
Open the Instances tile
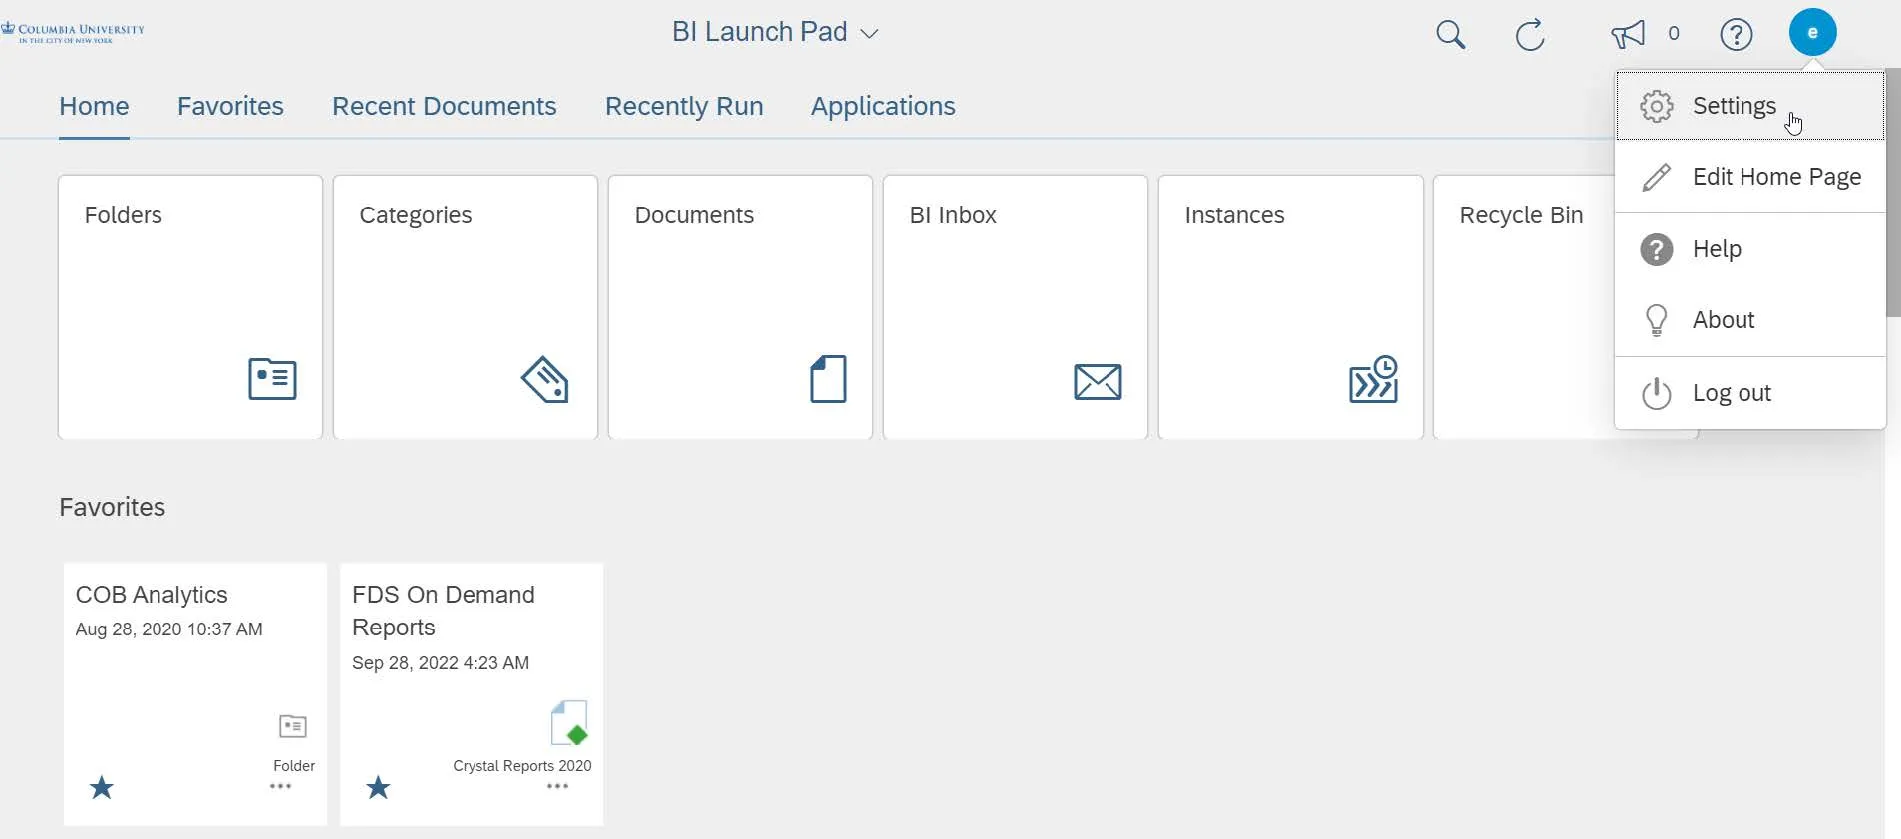1290,307
